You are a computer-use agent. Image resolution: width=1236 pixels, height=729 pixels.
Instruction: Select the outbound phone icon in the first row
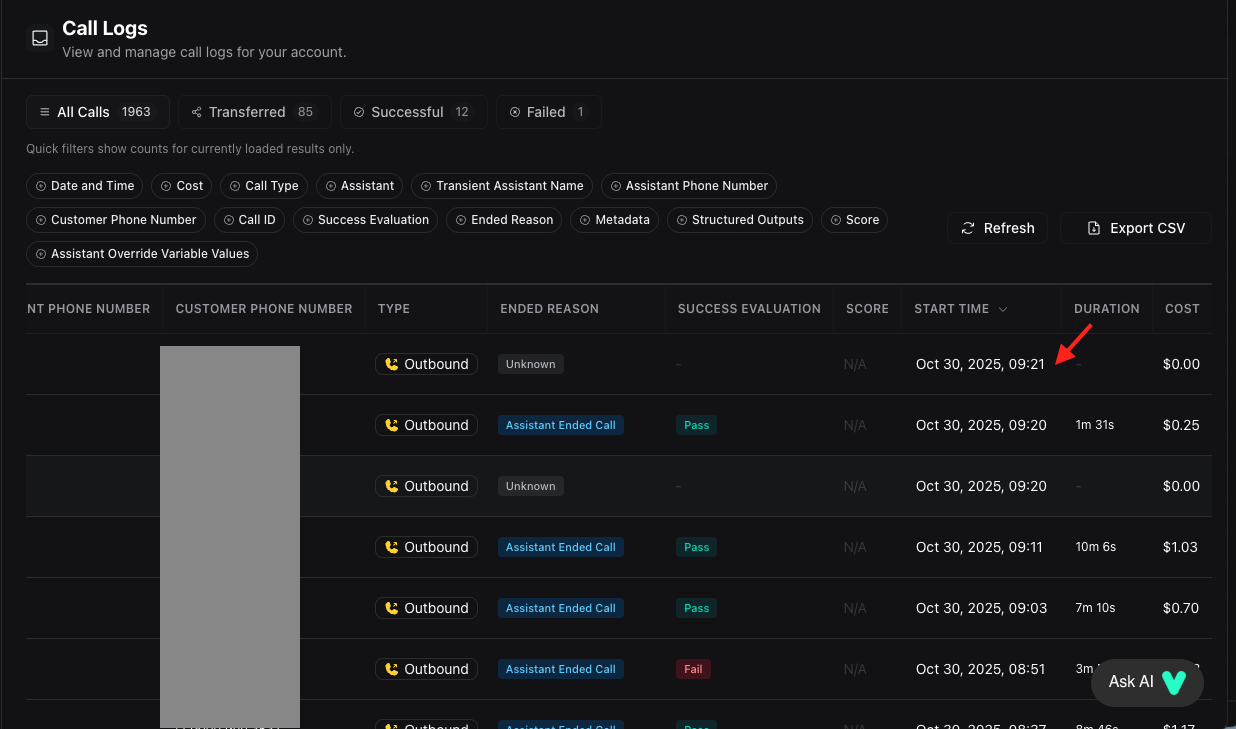pos(391,363)
